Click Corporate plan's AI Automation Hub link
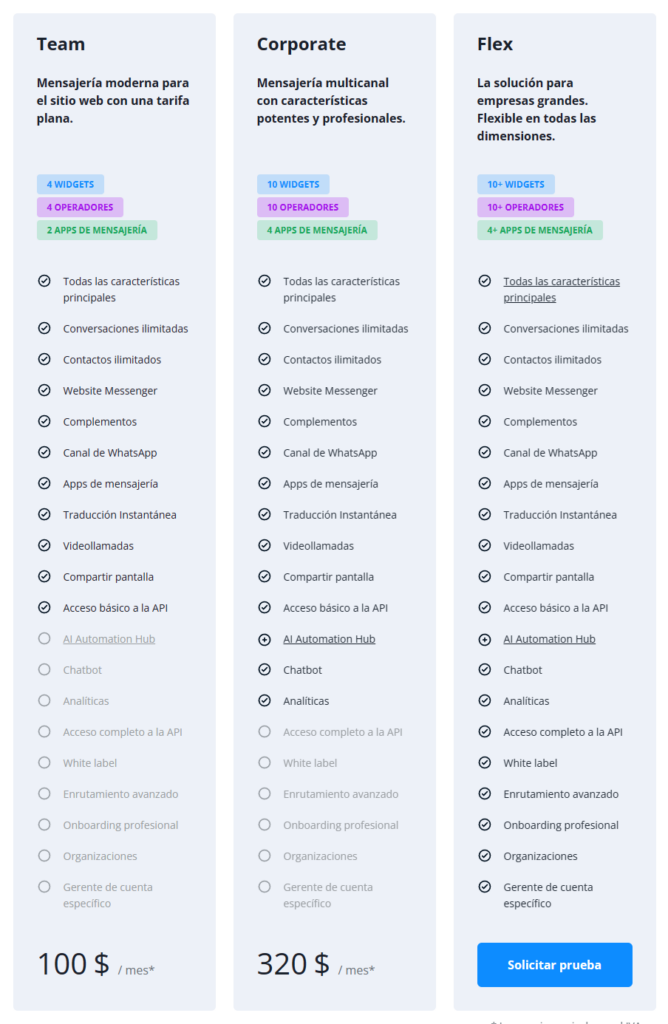The image size is (668, 1024). [329, 639]
